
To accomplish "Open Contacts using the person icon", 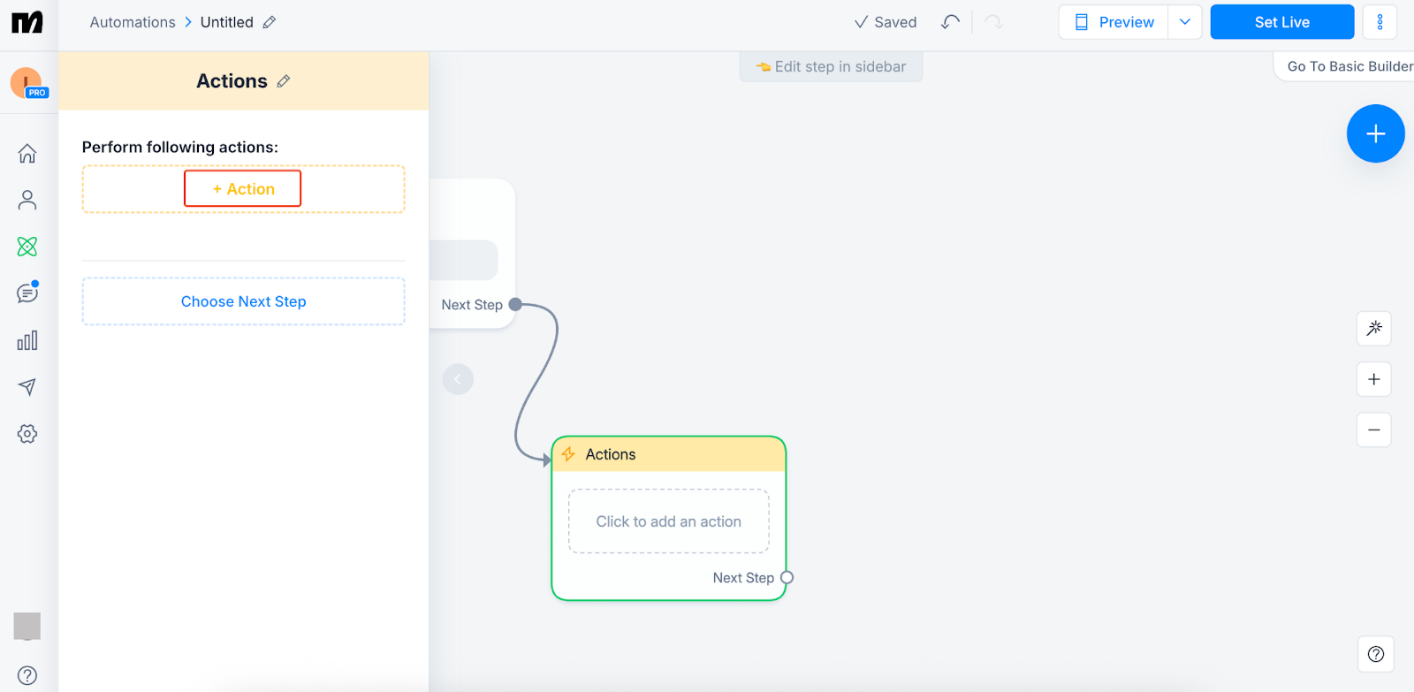I will [x=27, y=199].
